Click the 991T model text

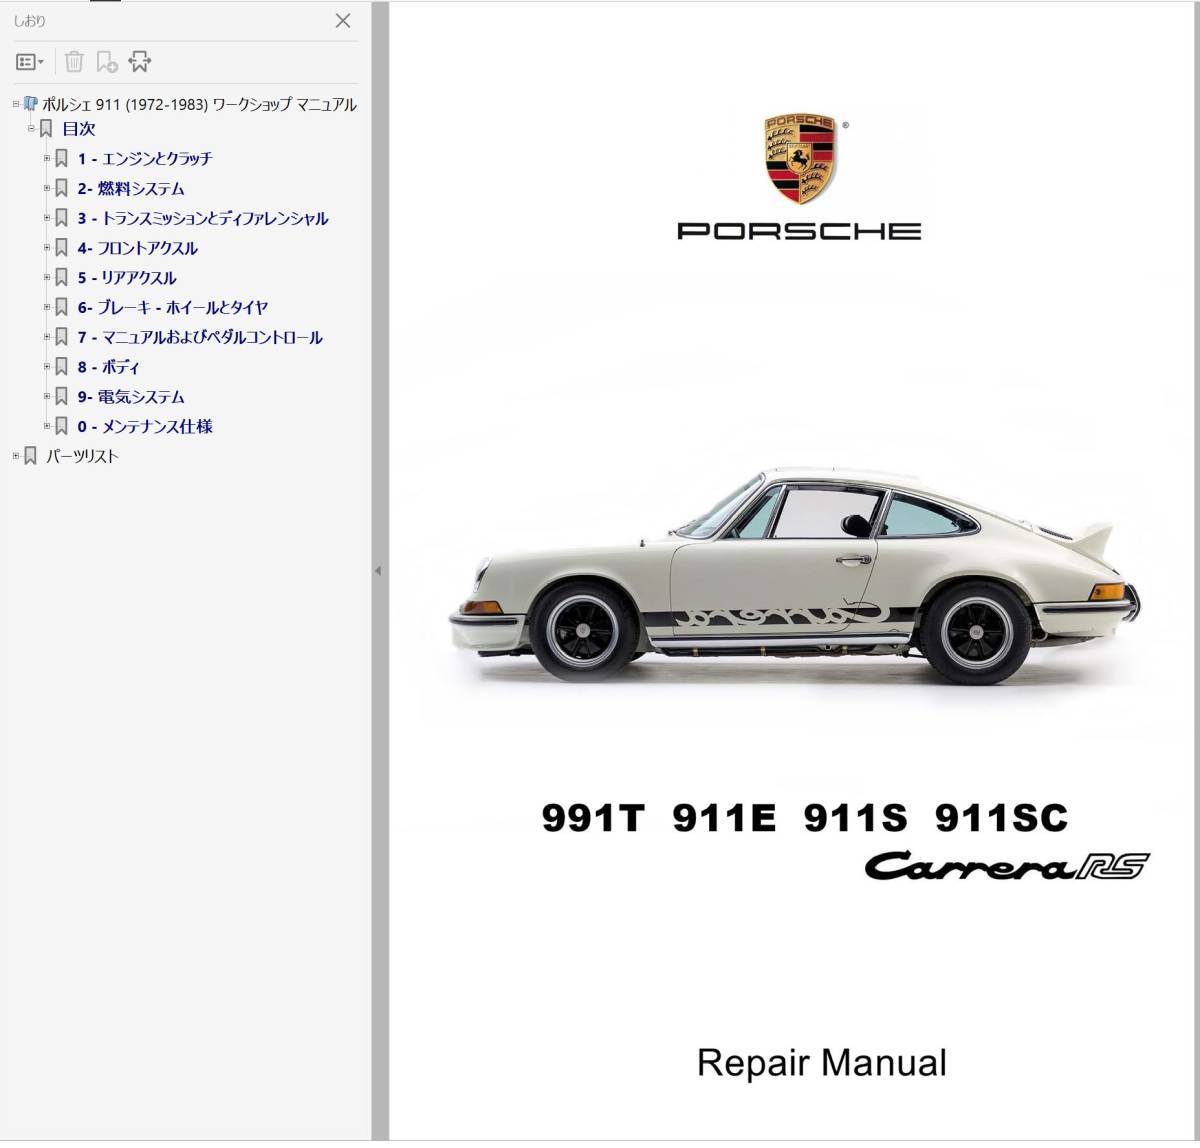(593, 818)
